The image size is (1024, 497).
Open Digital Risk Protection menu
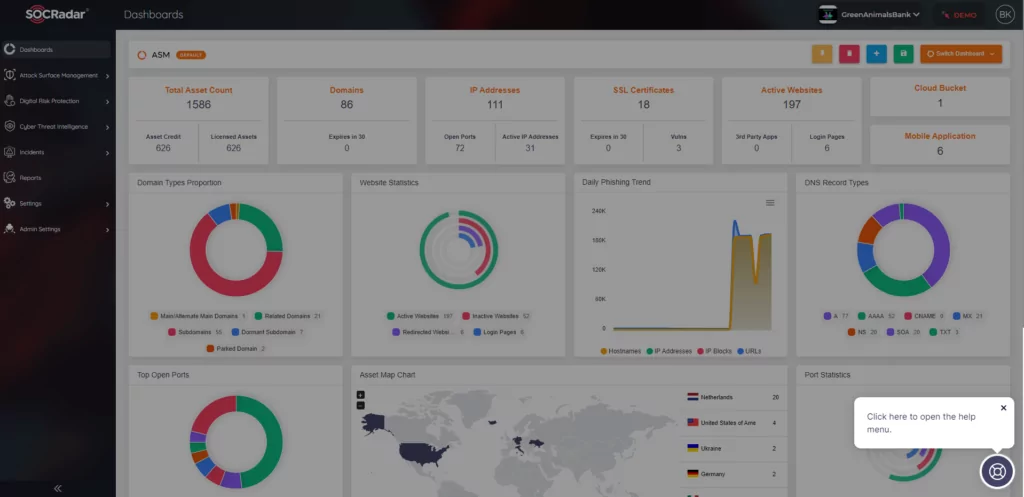[56, 101]
